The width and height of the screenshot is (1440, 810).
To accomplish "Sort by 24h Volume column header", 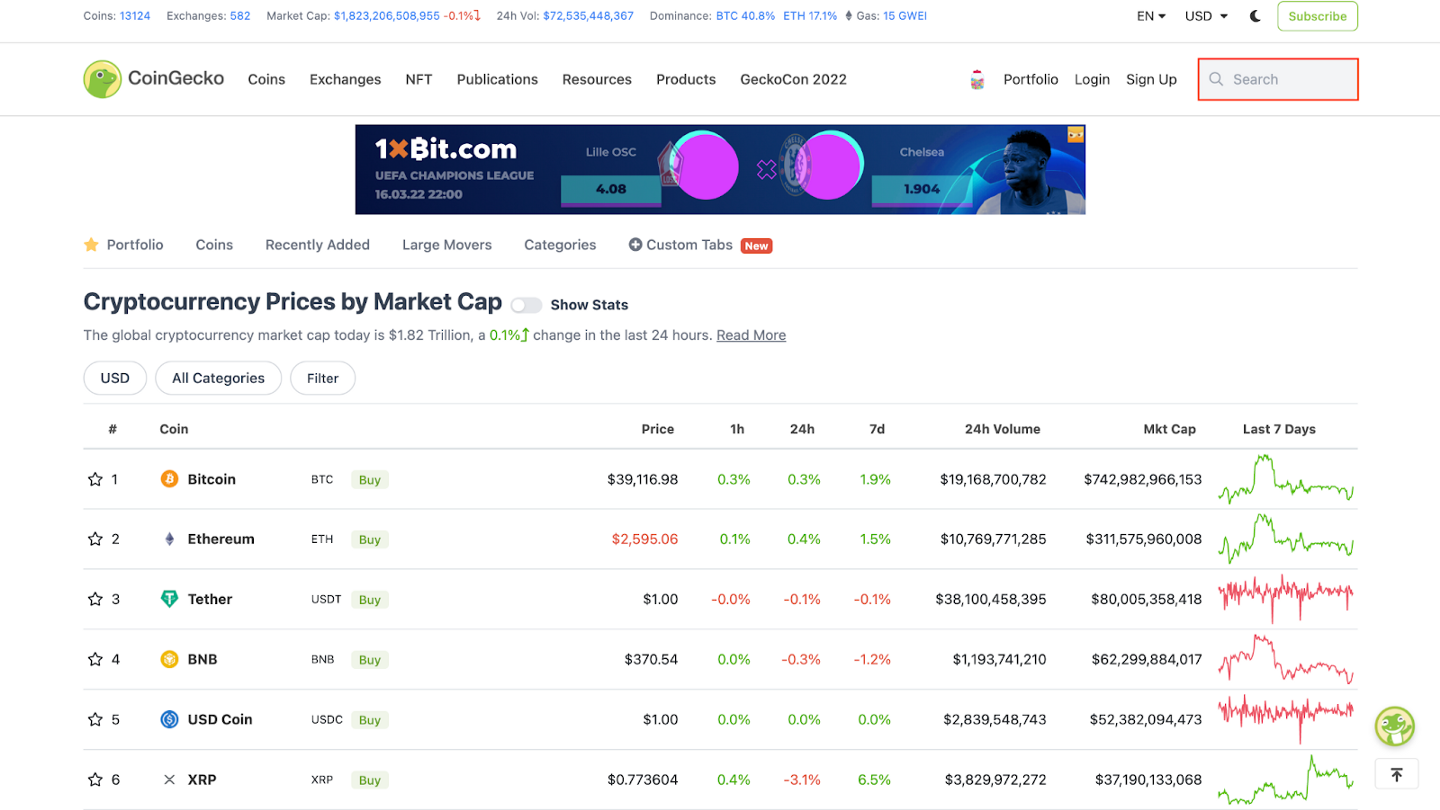I will (x=1002, y=429).
